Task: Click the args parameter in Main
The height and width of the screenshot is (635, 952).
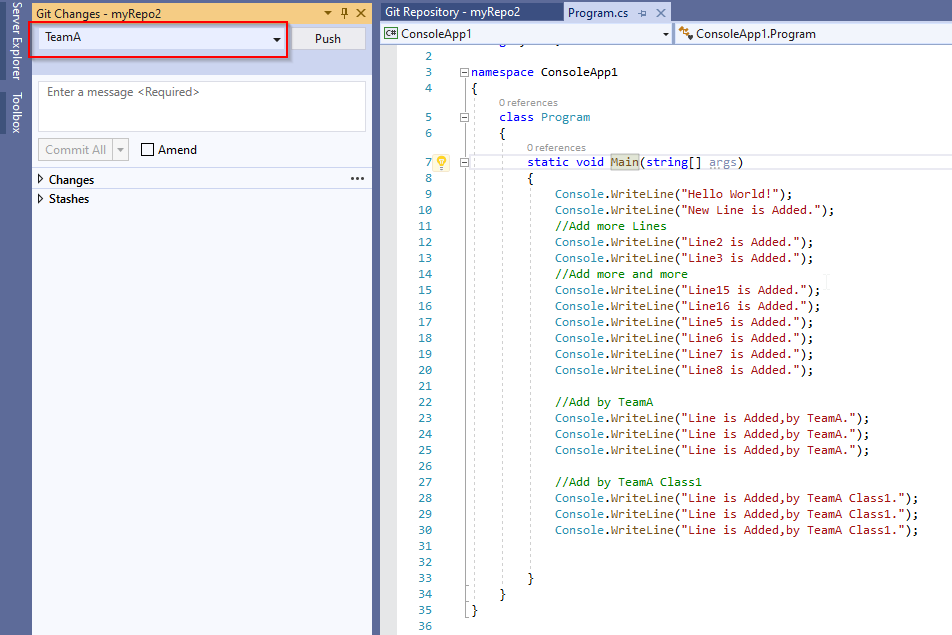Action: point(722,162)
